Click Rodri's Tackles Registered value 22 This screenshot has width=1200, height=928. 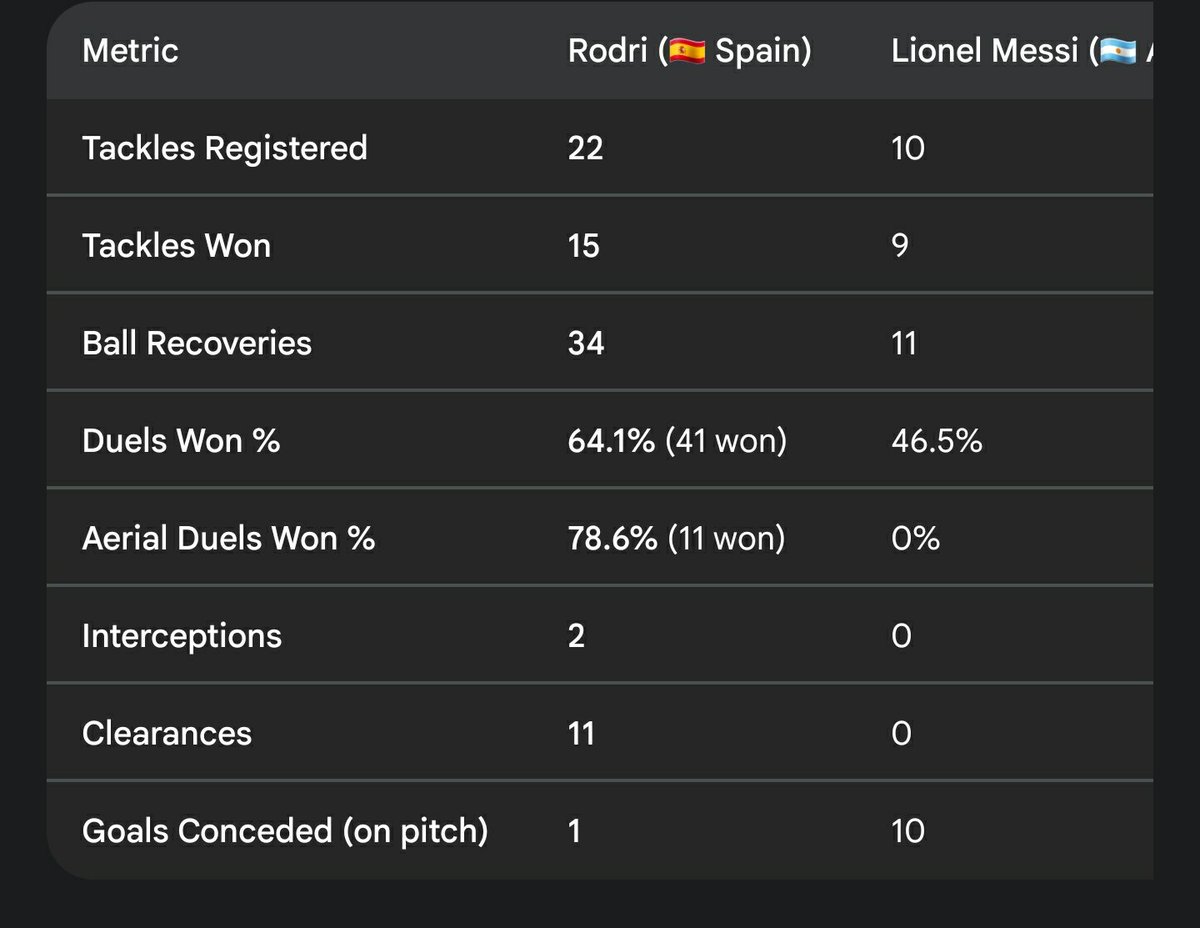coord(586,148)
